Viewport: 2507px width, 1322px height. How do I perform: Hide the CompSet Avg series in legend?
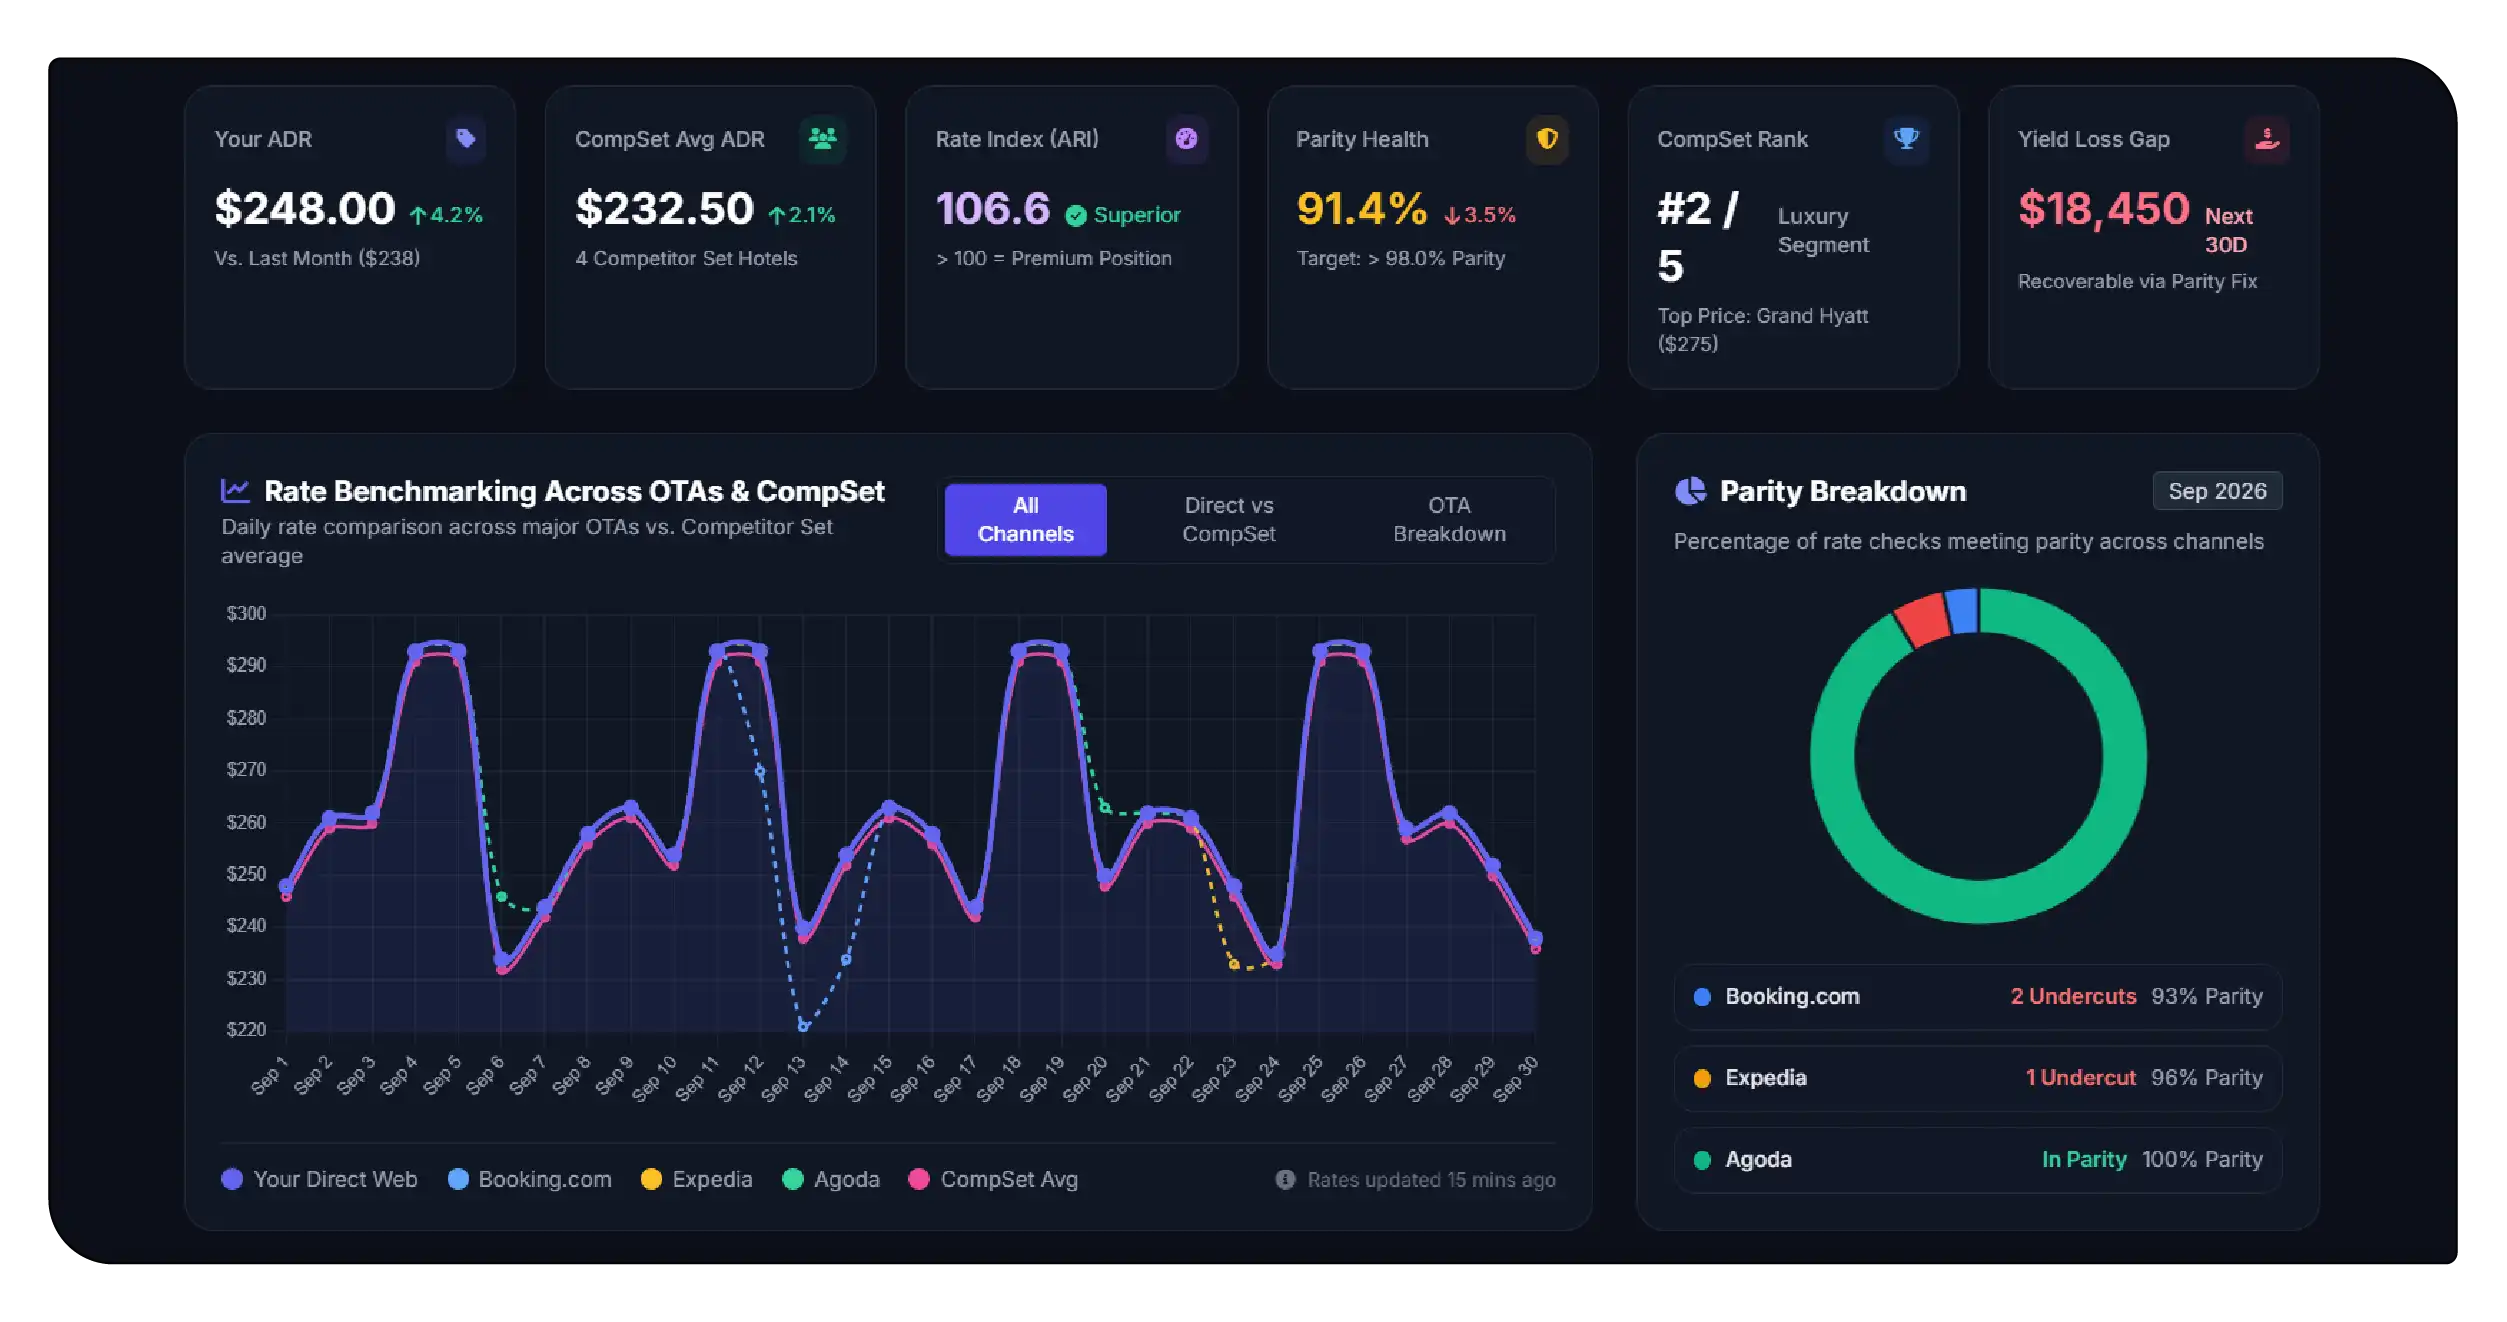pos(993,1180)
